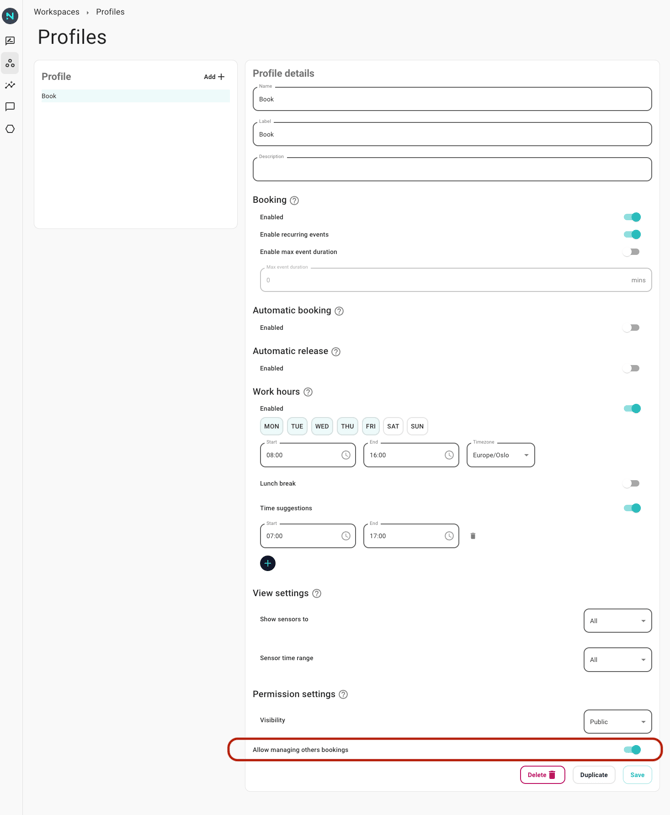
Task: Toggle Enable max event duration switch
Action: 632,252
